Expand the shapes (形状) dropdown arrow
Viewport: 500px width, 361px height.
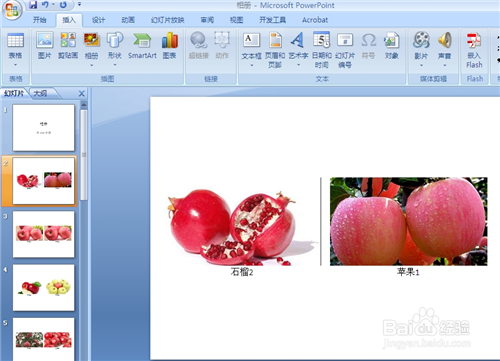[115, 65]
